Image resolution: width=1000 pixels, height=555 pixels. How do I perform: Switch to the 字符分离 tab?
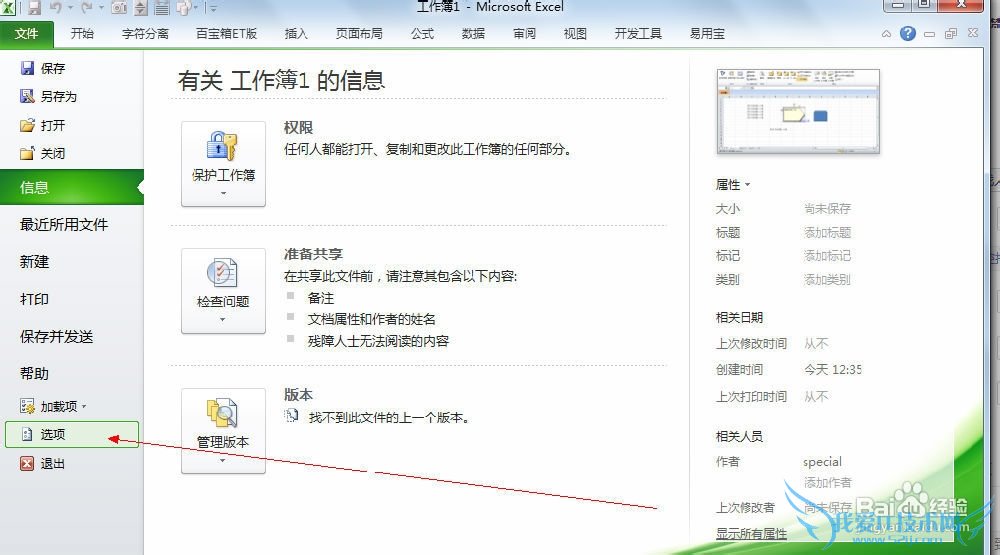coord(145,34)
